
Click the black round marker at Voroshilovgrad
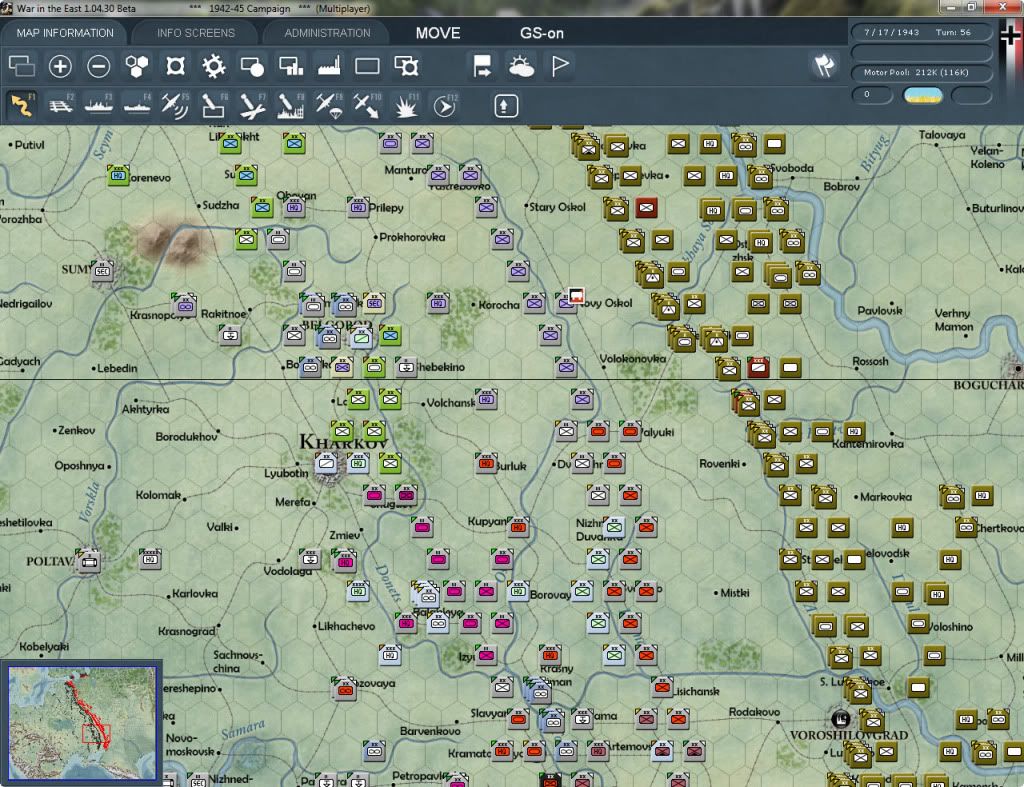pos(840,718)
